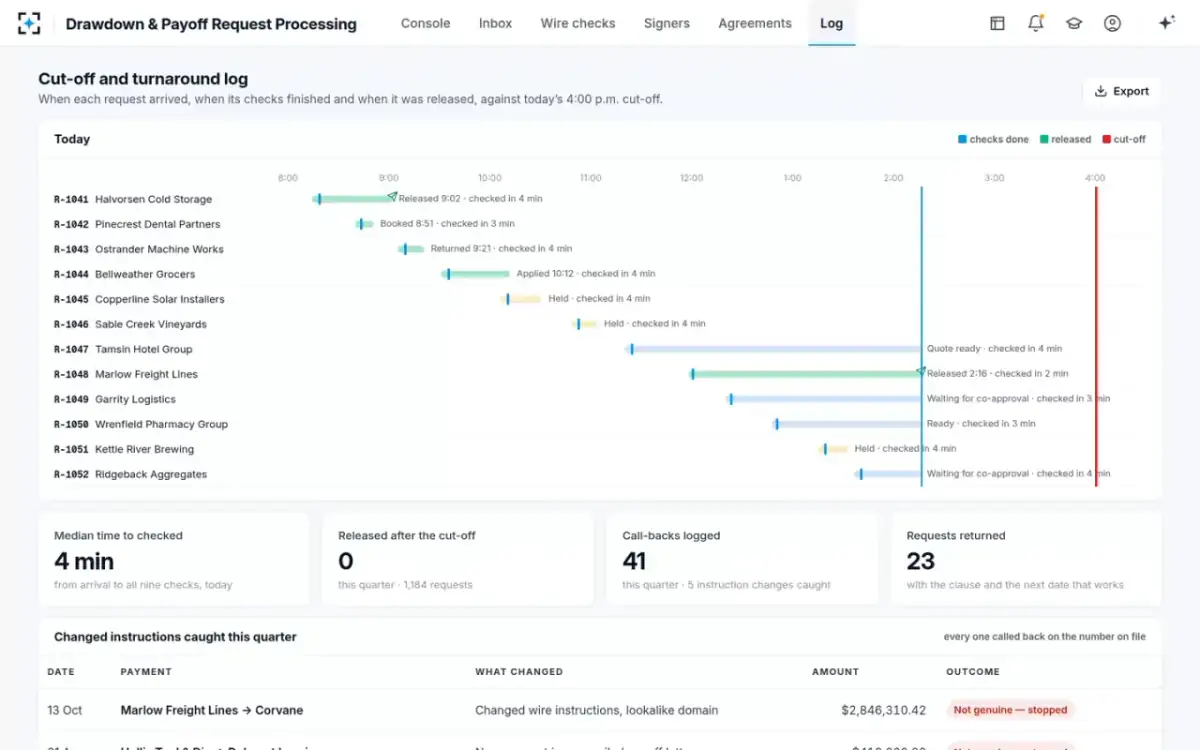
Task: Click the 13 Oct date cell
Action: (65, 710)
